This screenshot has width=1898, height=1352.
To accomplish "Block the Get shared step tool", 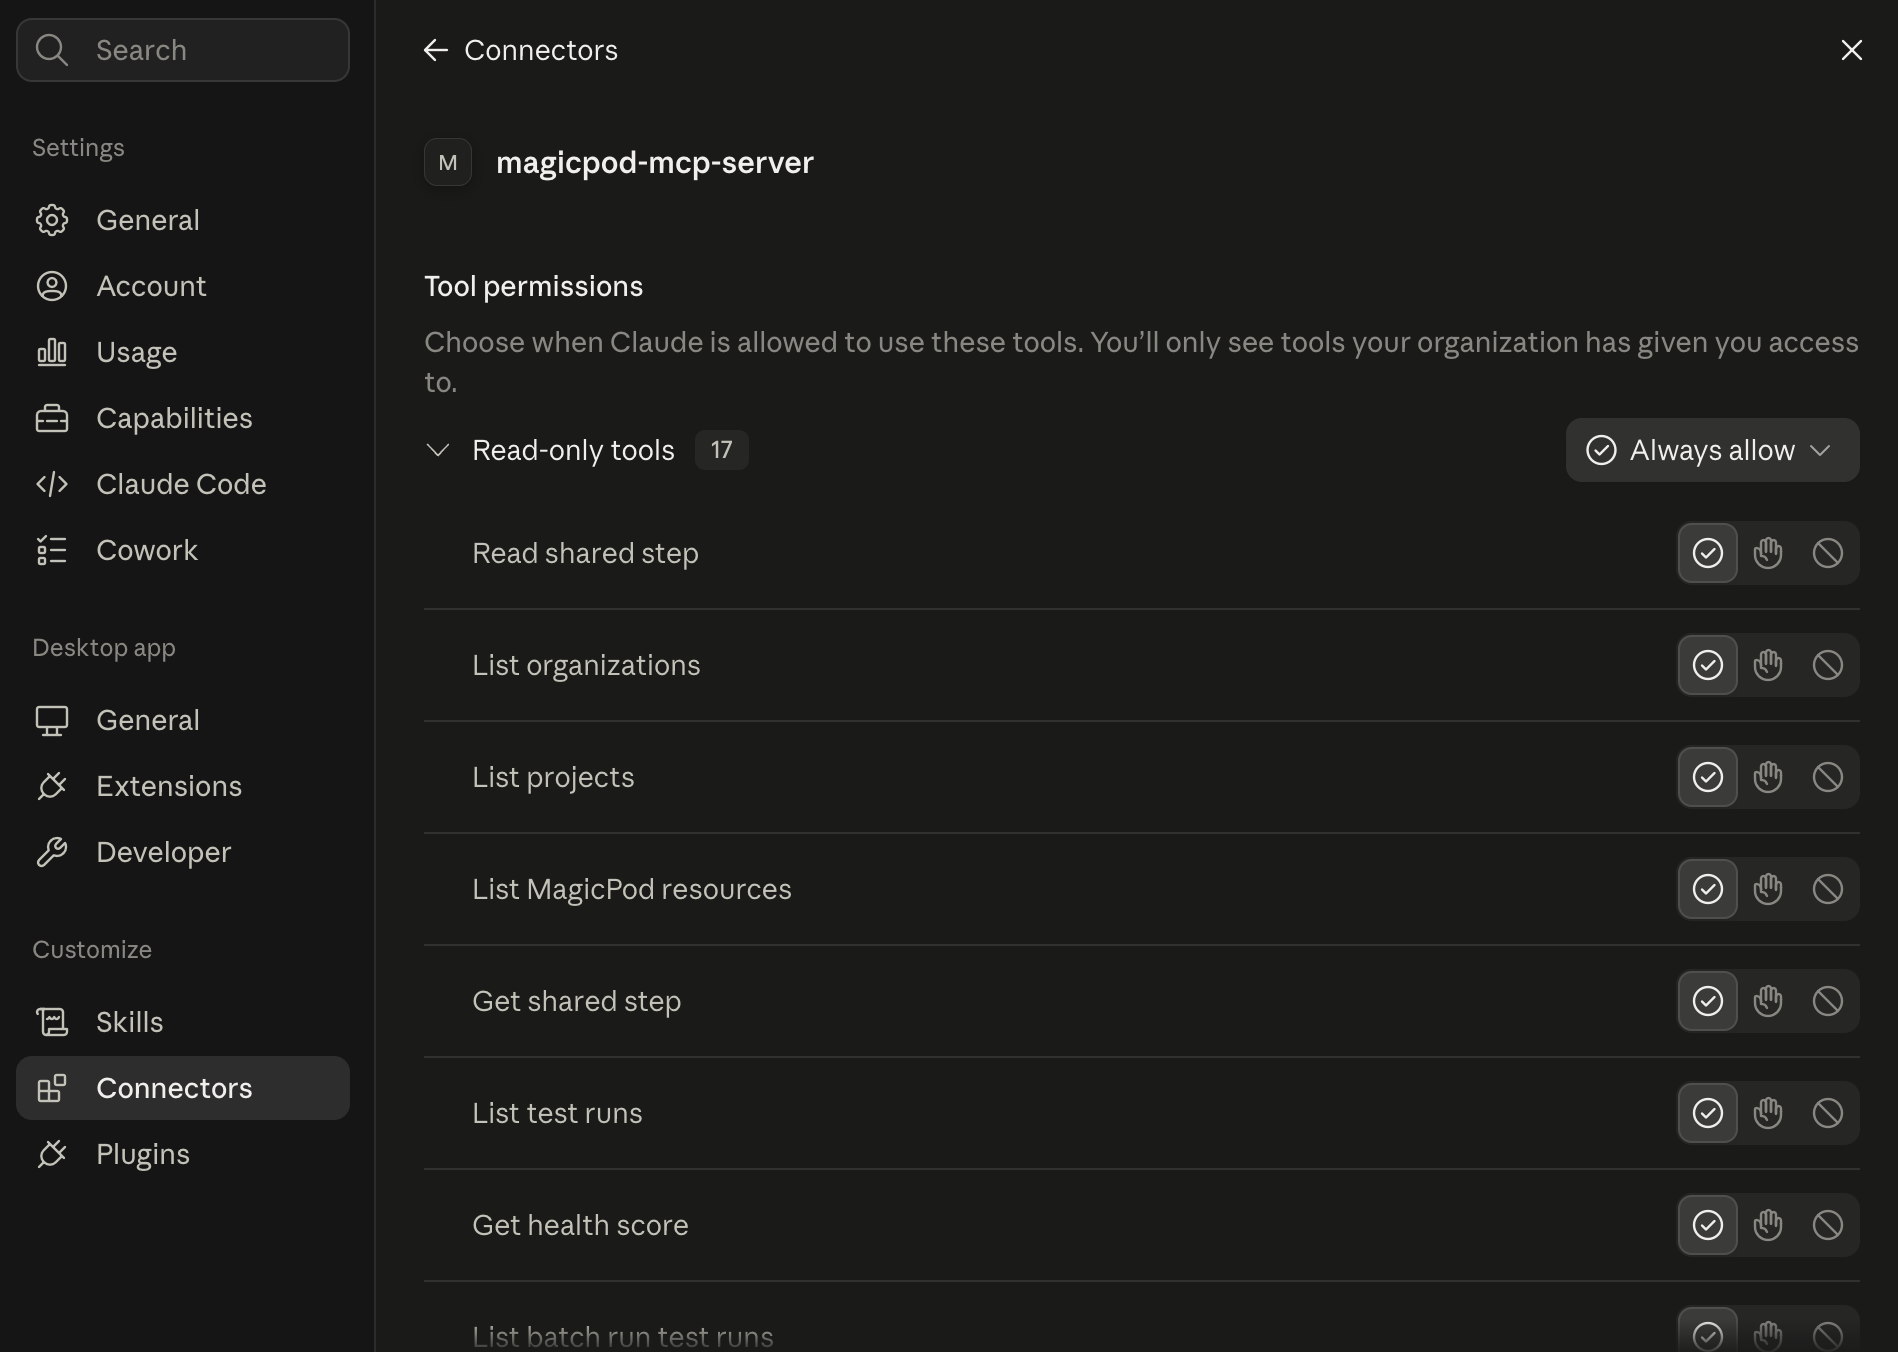I will click(x=1828, y=1001).
